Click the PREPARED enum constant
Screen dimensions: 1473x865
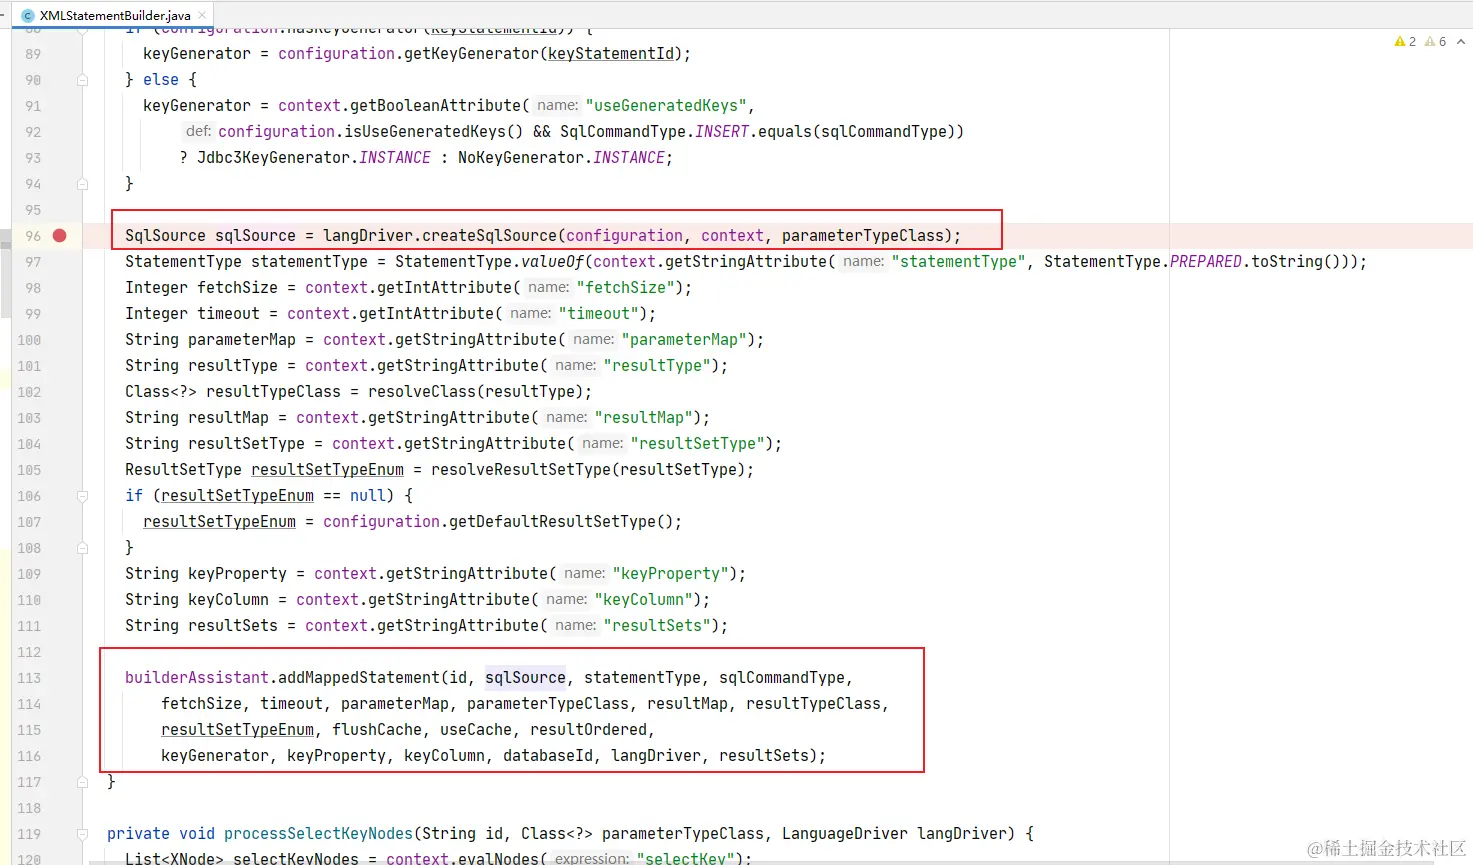[x=1206, y=262]
